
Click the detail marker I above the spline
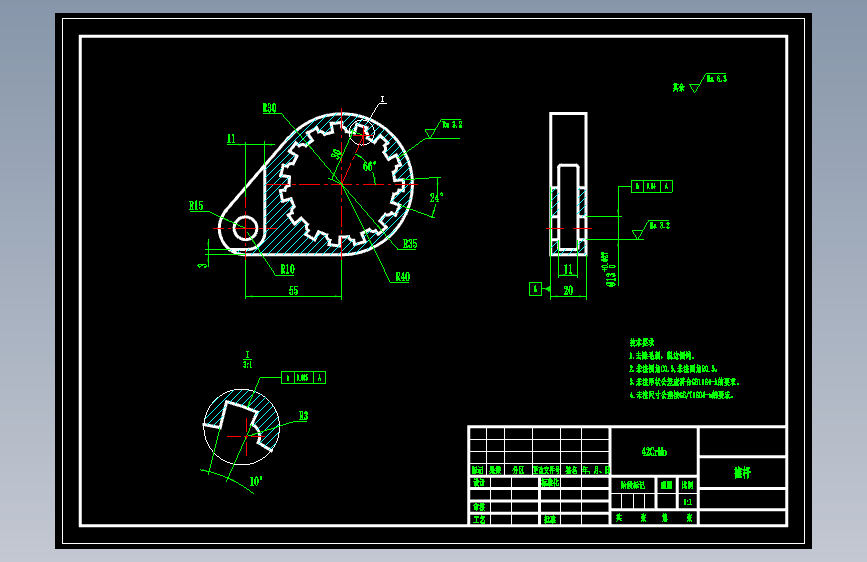tap(382, 100)
